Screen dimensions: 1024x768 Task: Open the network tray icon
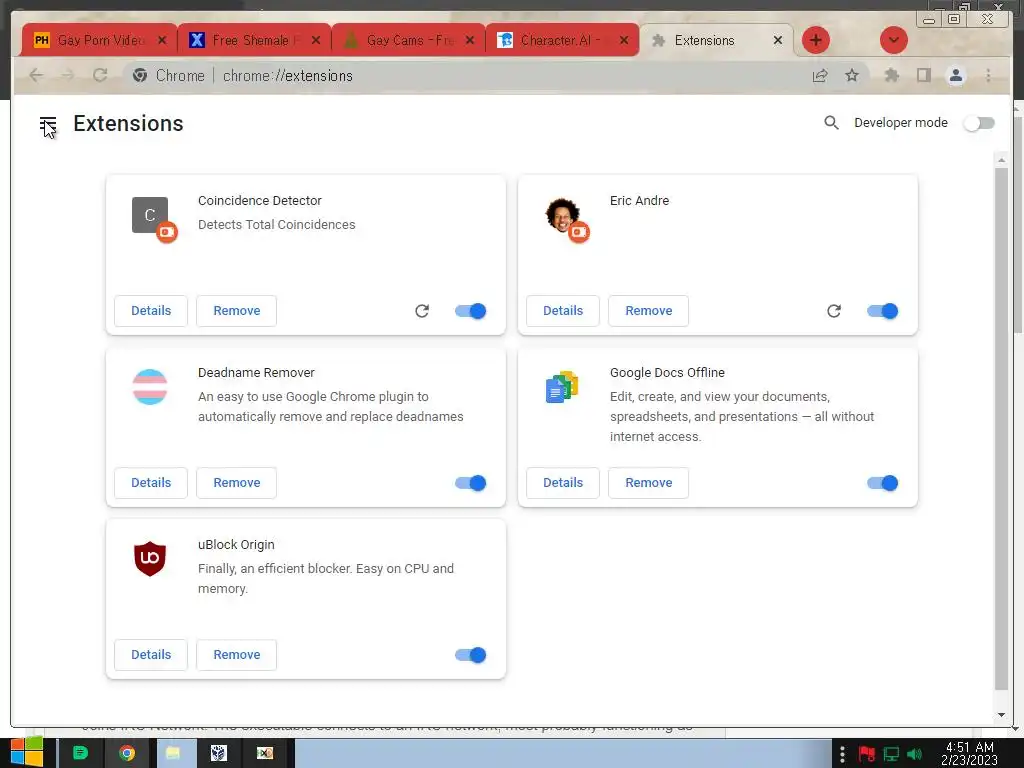tap(891, 754)
